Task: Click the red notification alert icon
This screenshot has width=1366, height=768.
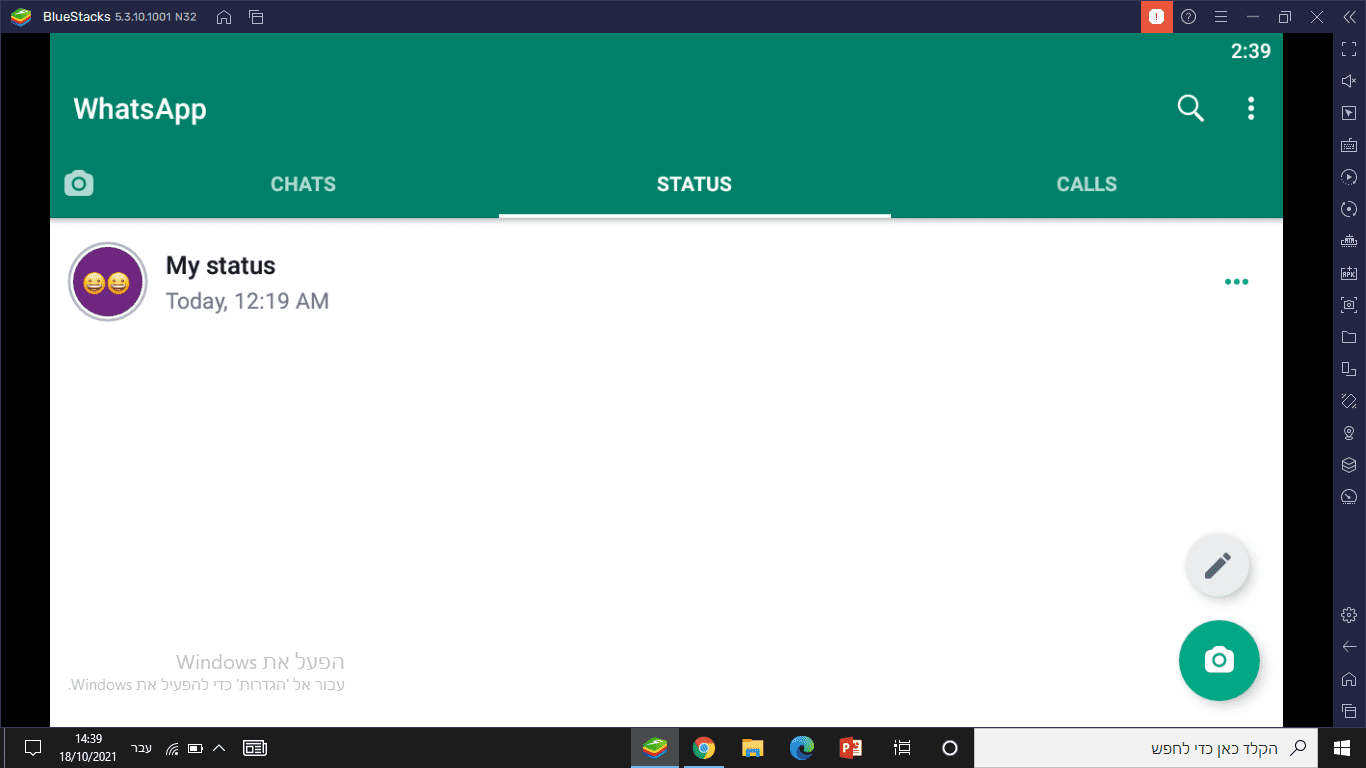Action: pos(1156,17)
